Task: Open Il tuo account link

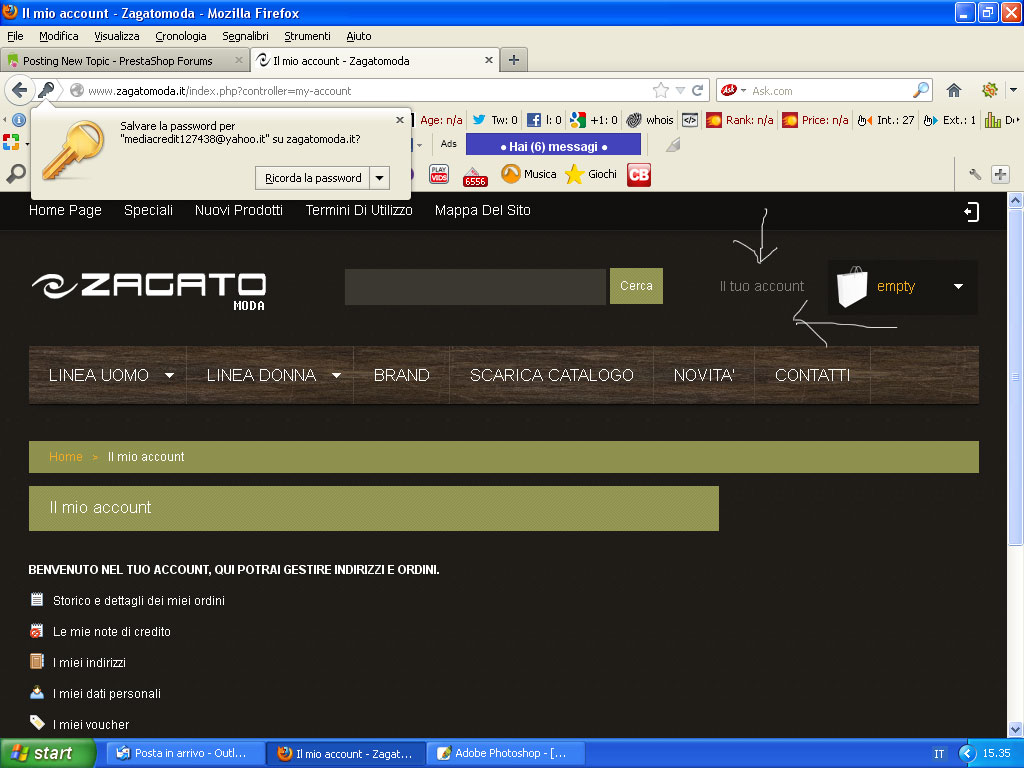Action: tap(761, 287)
